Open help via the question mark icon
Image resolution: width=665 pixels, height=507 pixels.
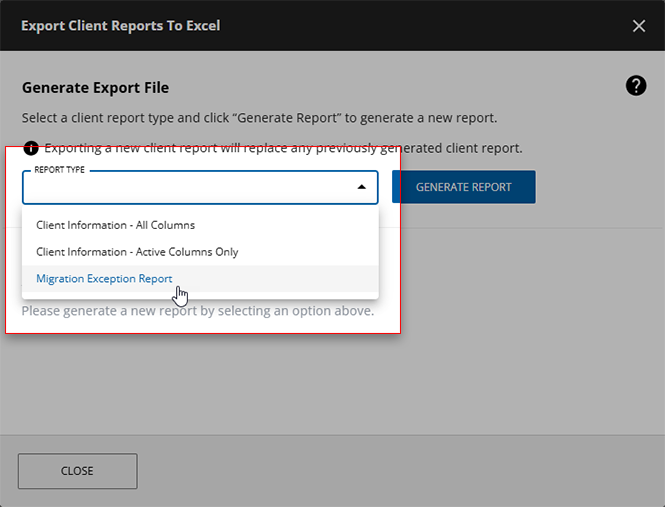coord(636,86)
